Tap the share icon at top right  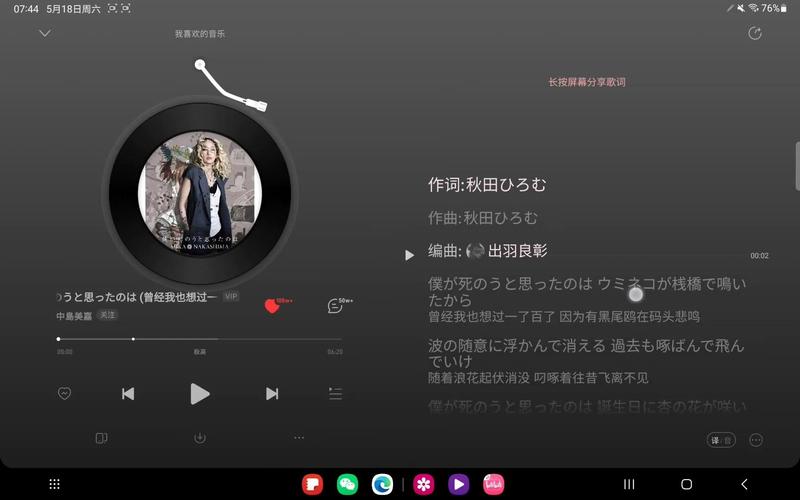[755, 33]
